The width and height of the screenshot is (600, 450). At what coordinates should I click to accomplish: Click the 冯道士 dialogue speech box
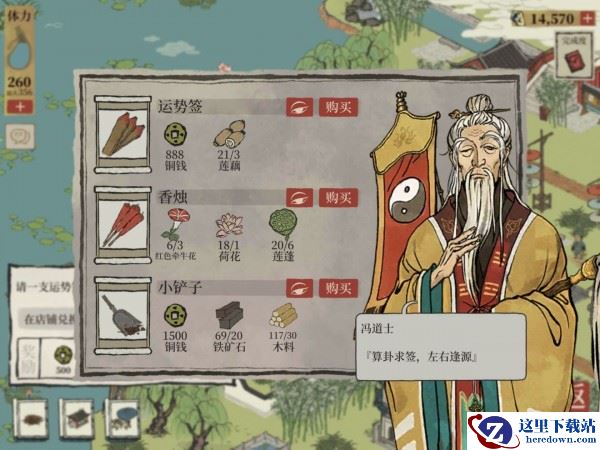coord(441,347)
